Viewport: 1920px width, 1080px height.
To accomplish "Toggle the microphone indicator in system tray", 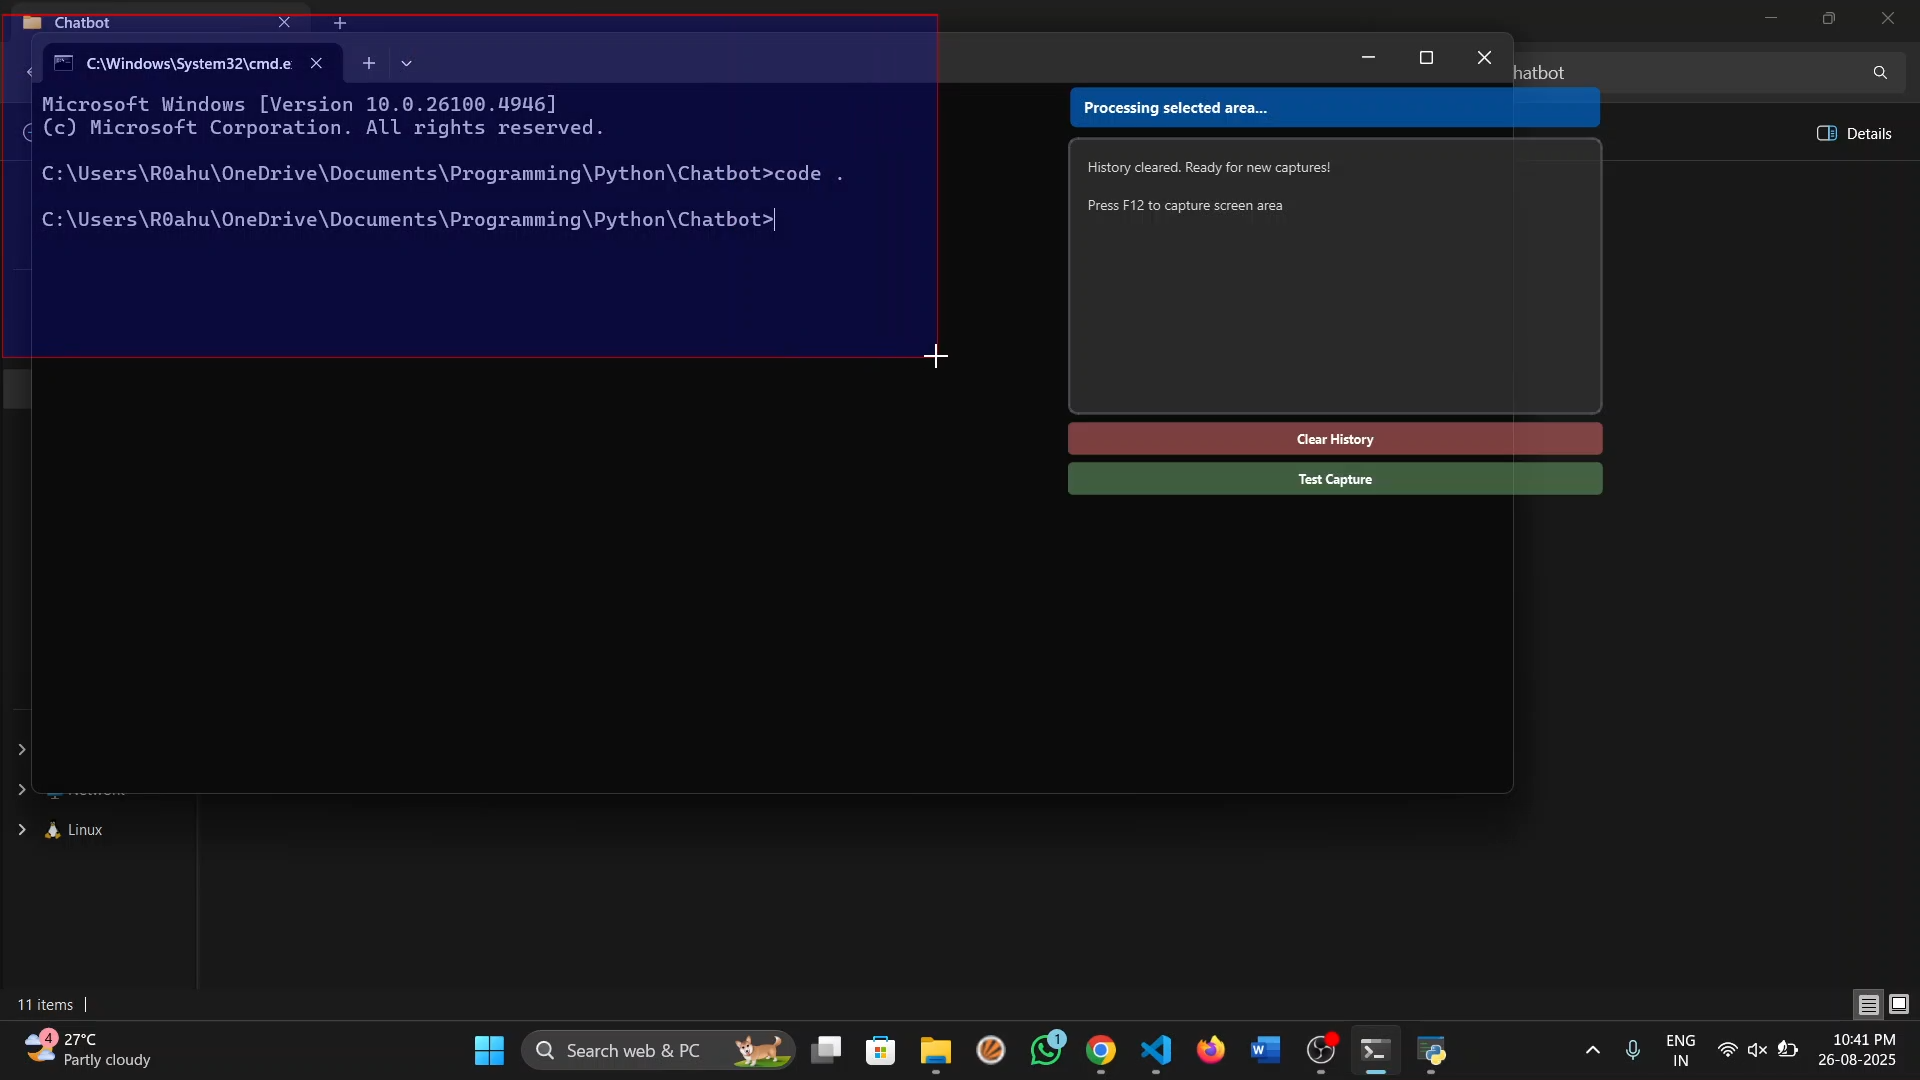I will tap(1632, 1051).
